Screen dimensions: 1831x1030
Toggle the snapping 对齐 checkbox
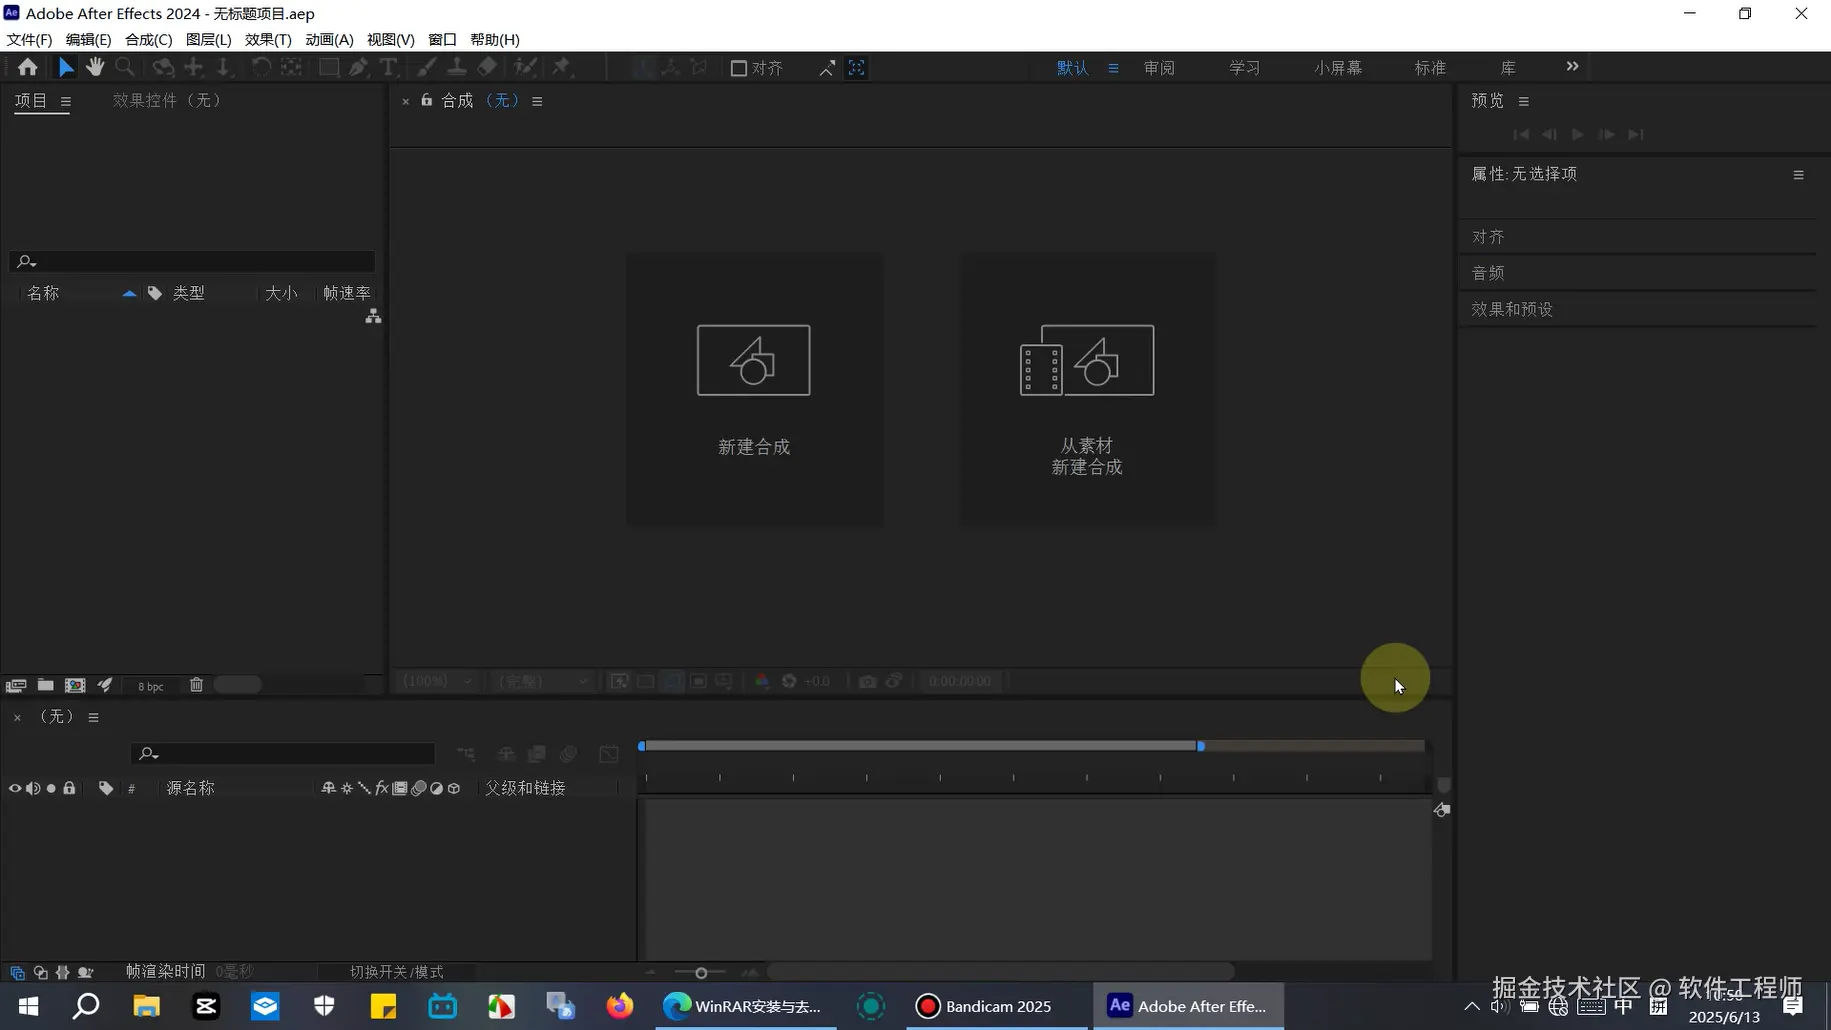(739, 68)
